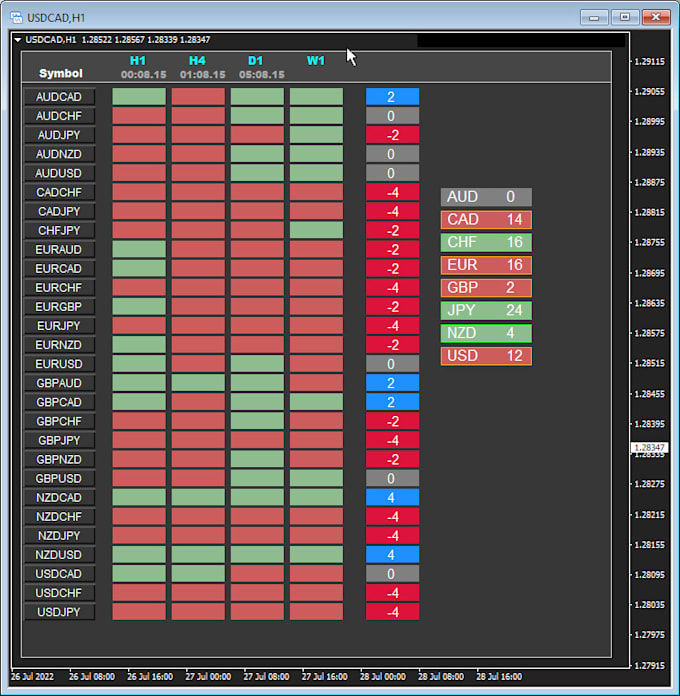Choose the EURUSD symbol button
The width and height of the screenshot is (680, 696).
click(x=59, y=364)
